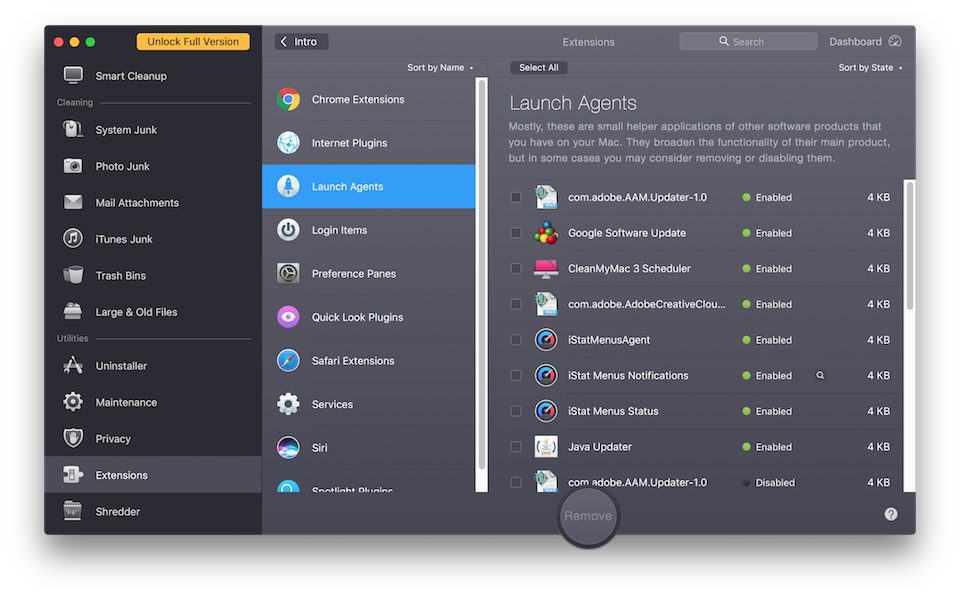This screenshot has width=960, height=598.
Task: Click the Launch Agents rocket icon
Action: [x=288, y=186]
